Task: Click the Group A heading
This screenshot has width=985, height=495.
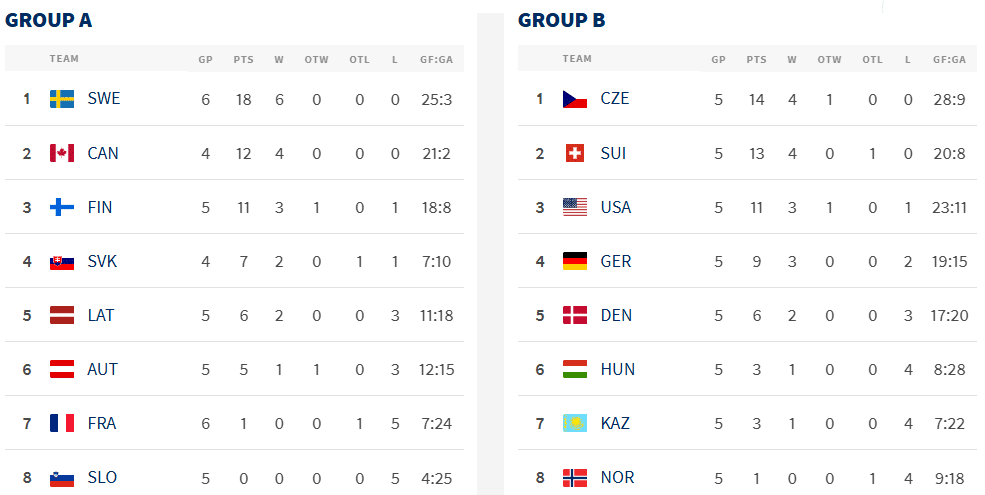Action: [x=48, y=20]
